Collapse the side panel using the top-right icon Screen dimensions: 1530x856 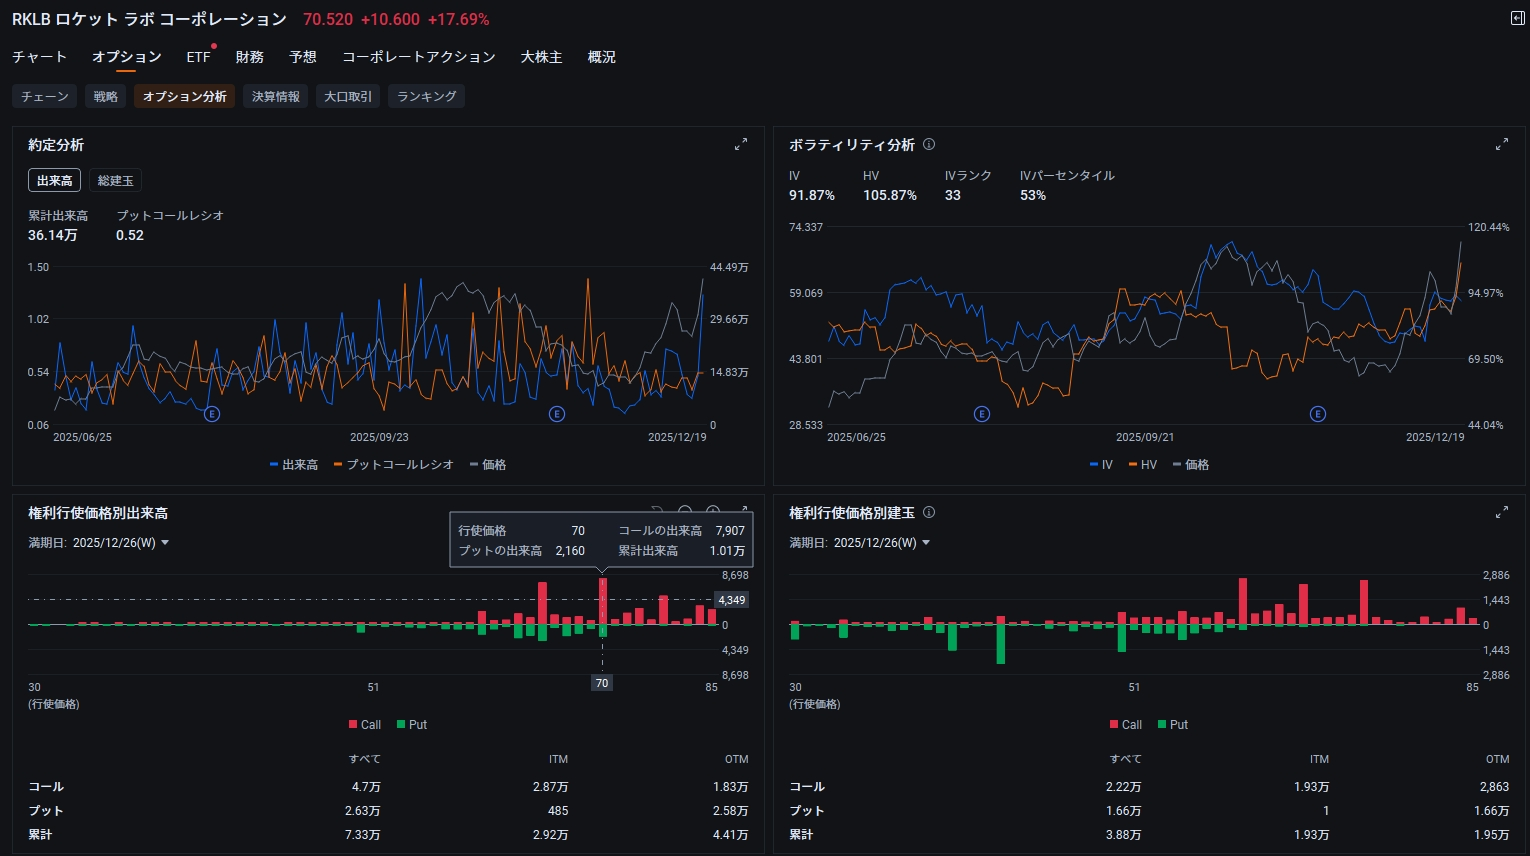click(1517, 19)
